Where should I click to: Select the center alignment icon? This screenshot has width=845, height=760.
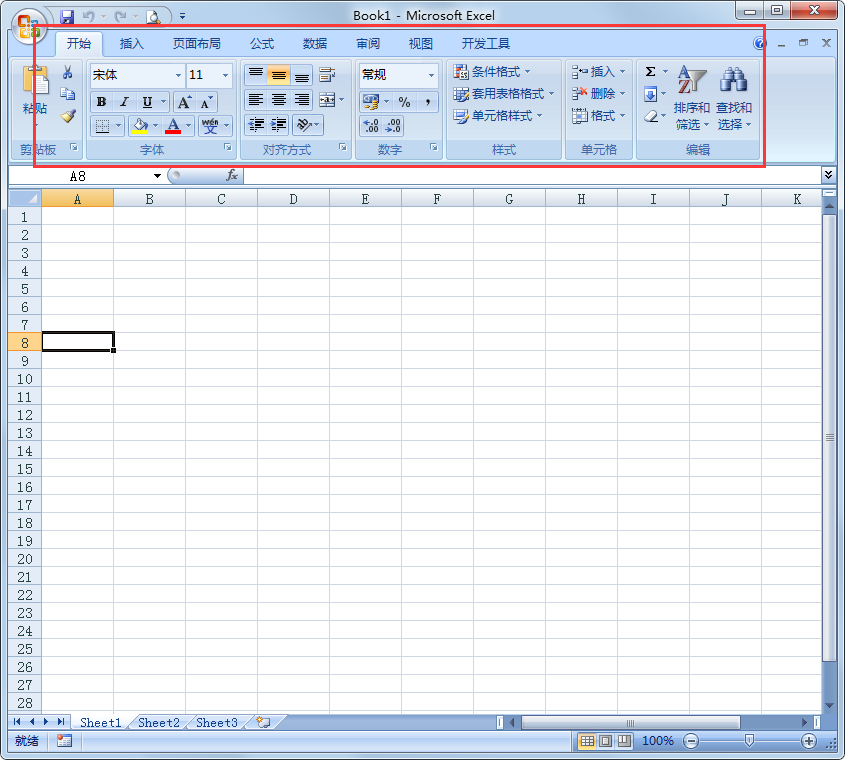[278, 101]
